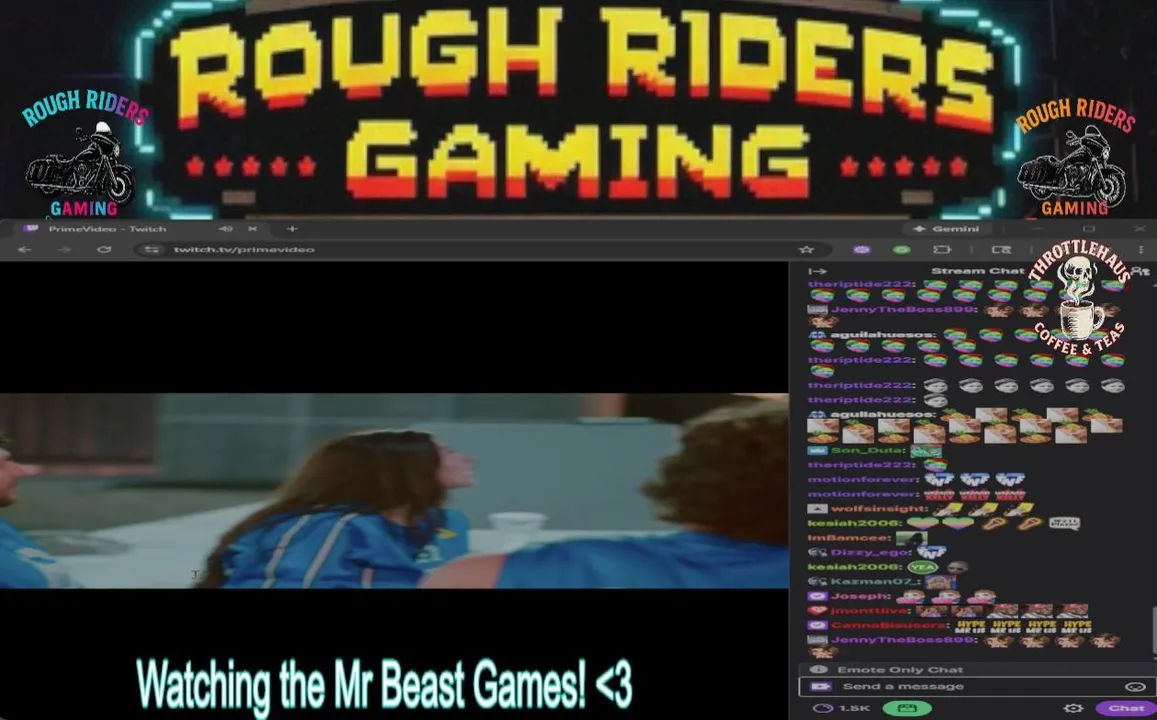
Task: Click username Kazman07_ in chat
Action: pos(874,581)
